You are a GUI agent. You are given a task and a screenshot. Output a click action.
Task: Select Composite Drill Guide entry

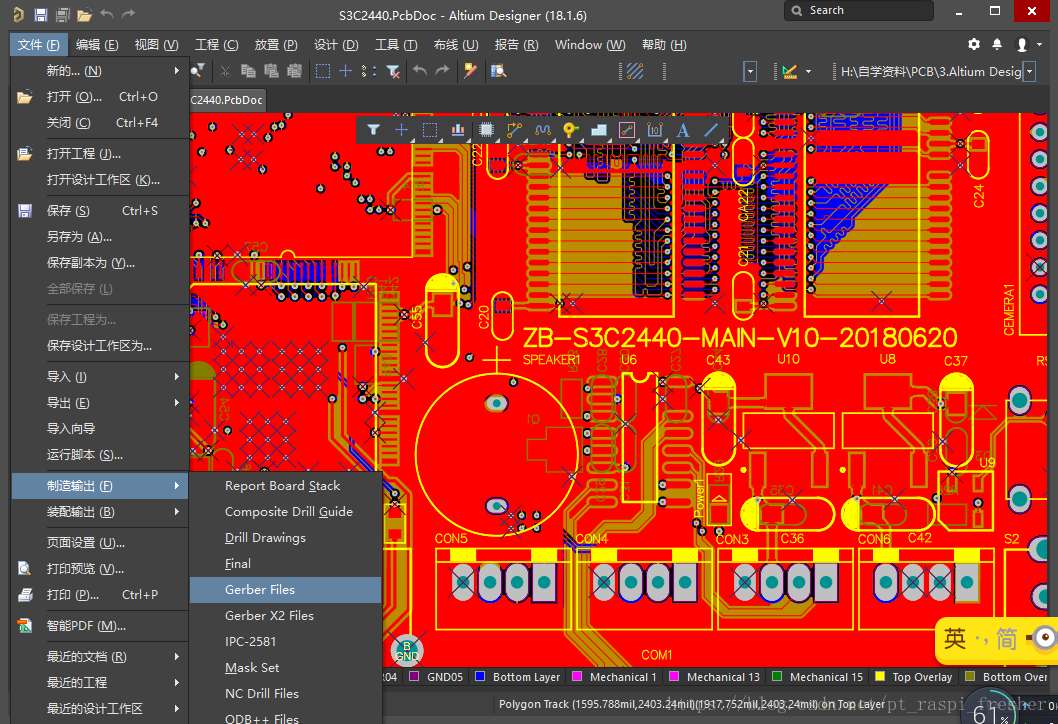pos(285,511)
